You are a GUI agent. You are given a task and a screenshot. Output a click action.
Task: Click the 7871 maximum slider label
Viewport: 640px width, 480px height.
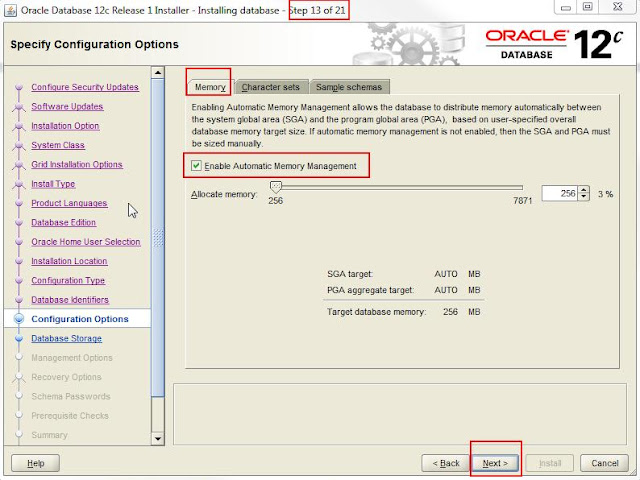(522, 201)
